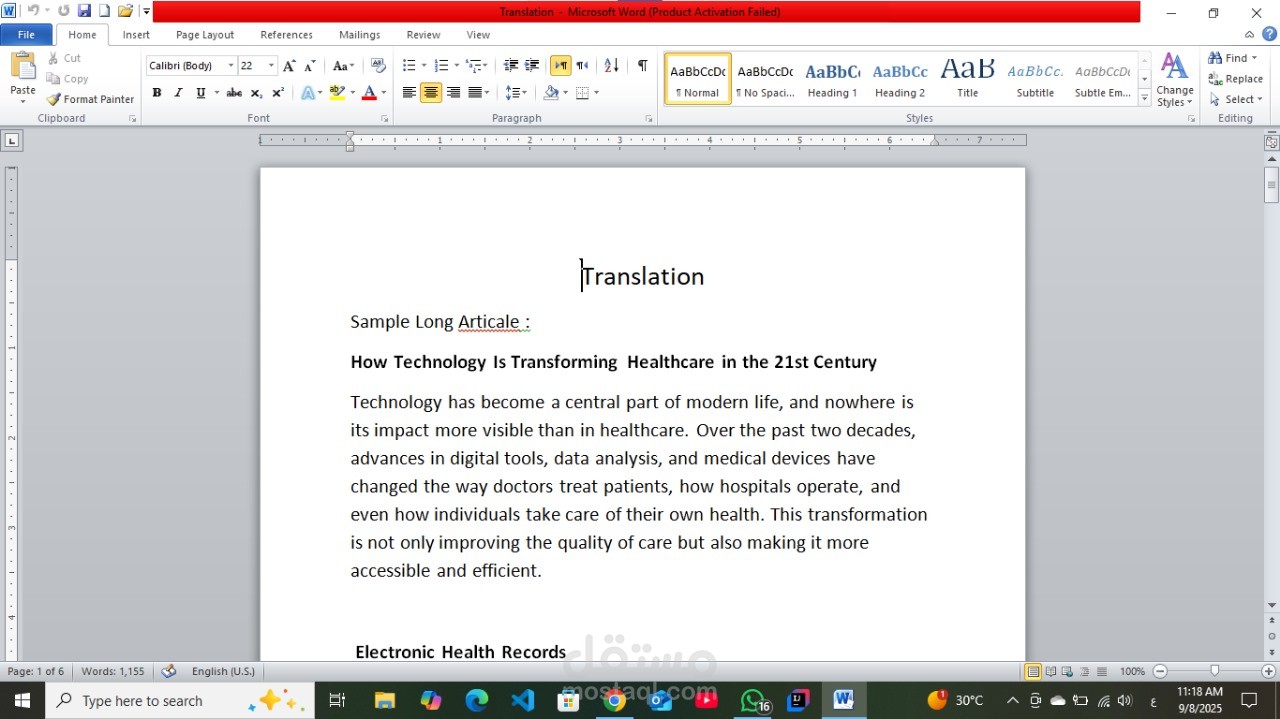Toggle strikethrough formatting
Image resolution: width=1280 pixels, height=719 pixels.
click(x=234, y=93)
